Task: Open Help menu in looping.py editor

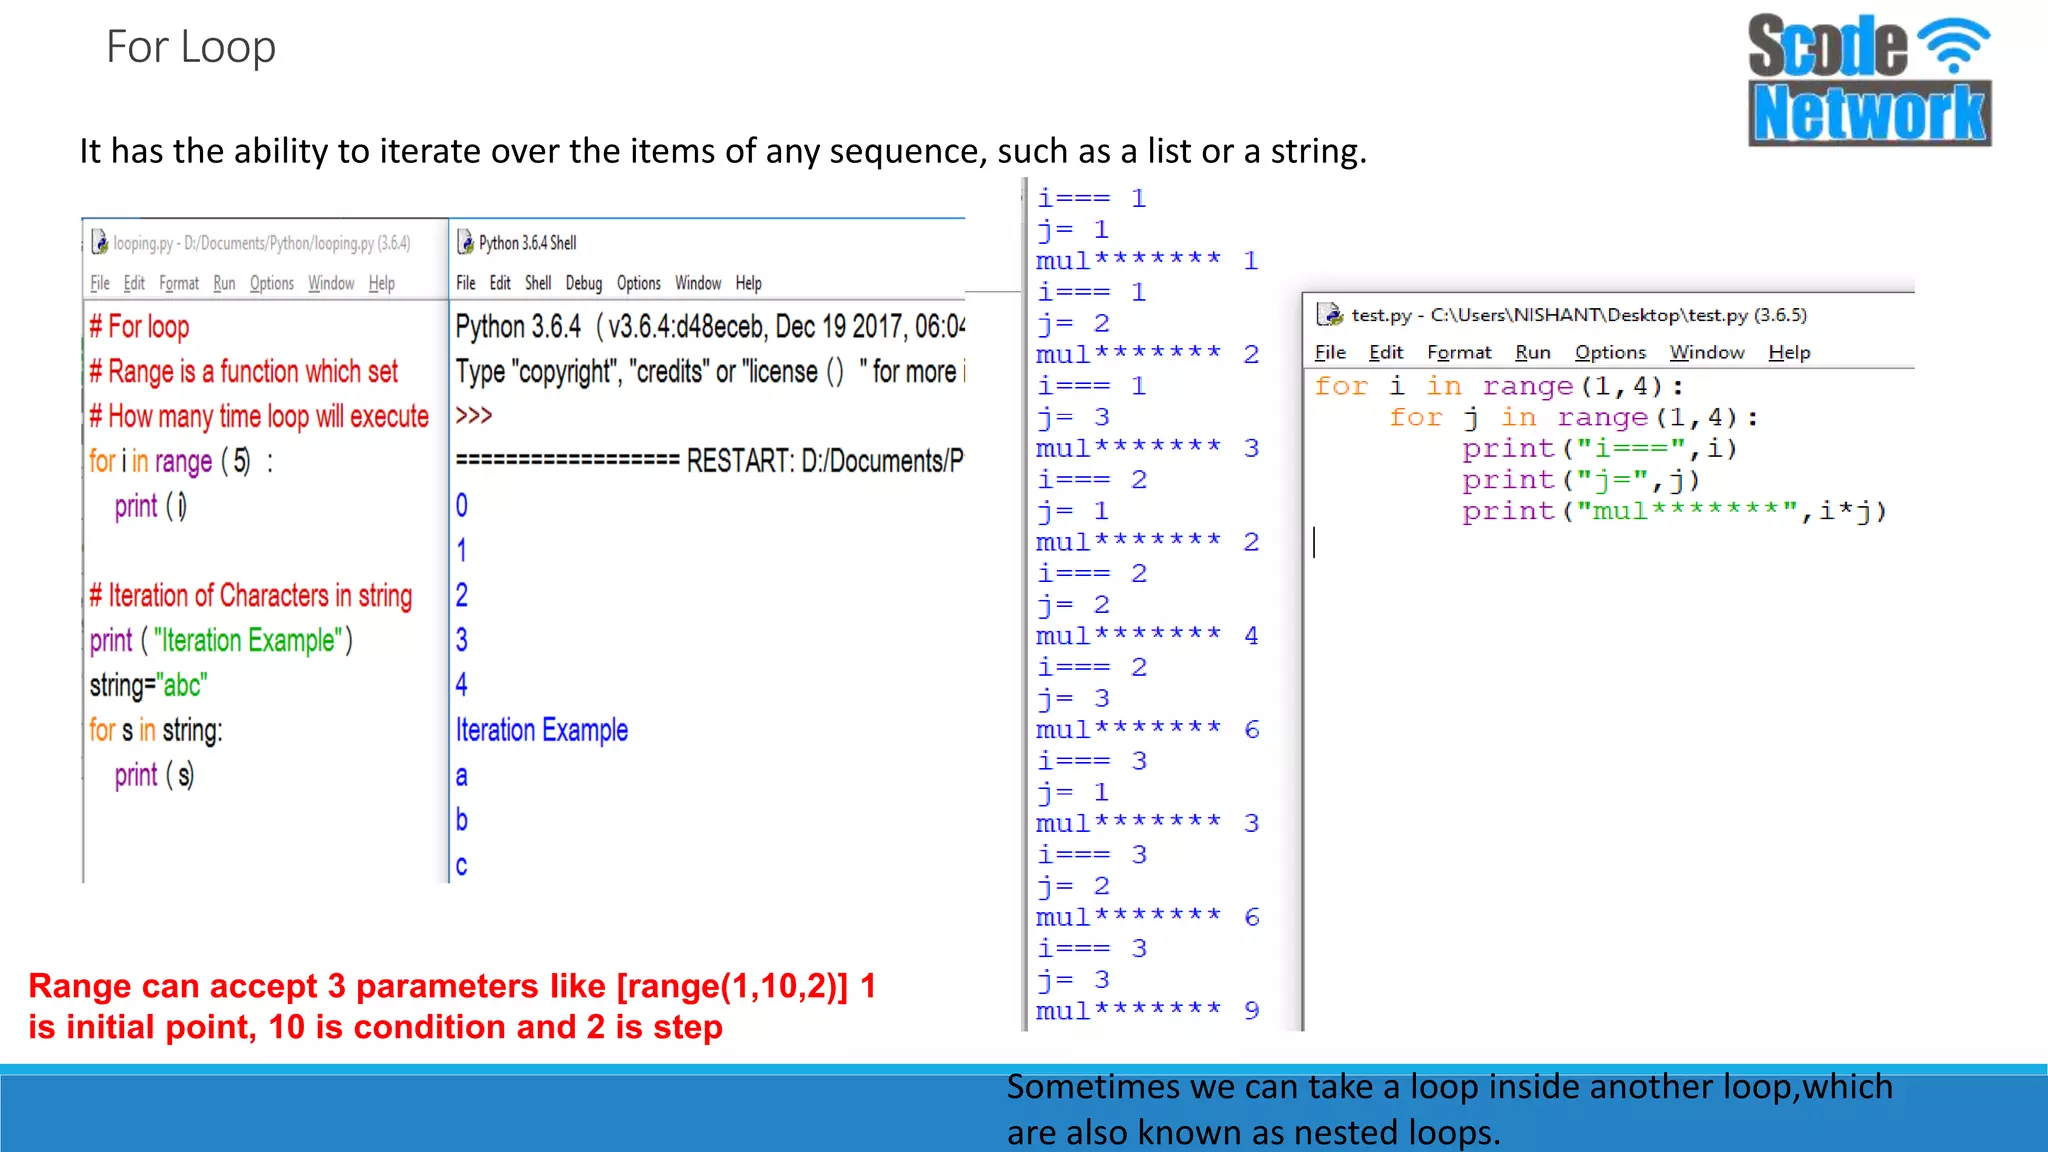Action: (382, 283)
